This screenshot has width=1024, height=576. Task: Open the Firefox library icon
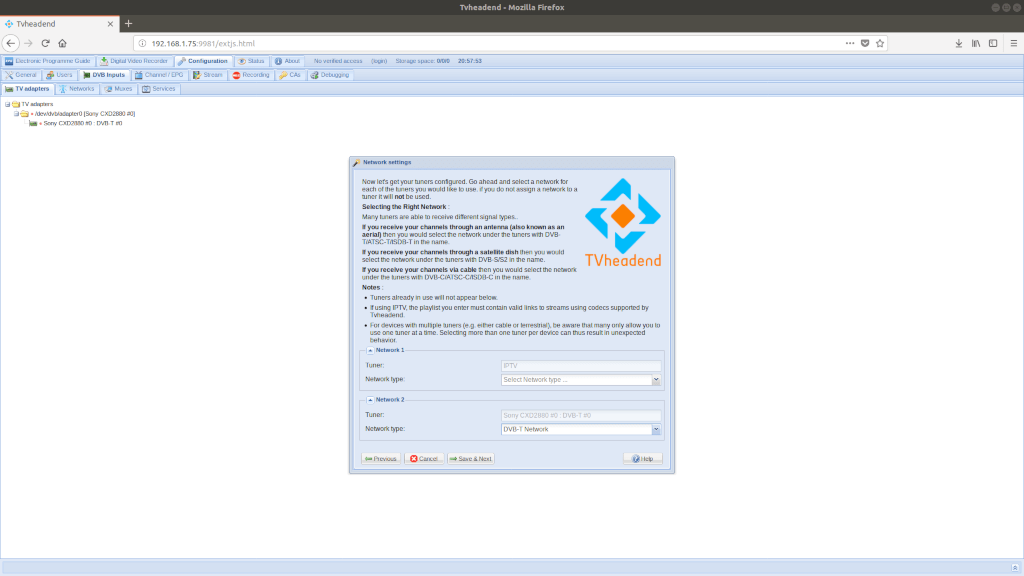[975, 43]
